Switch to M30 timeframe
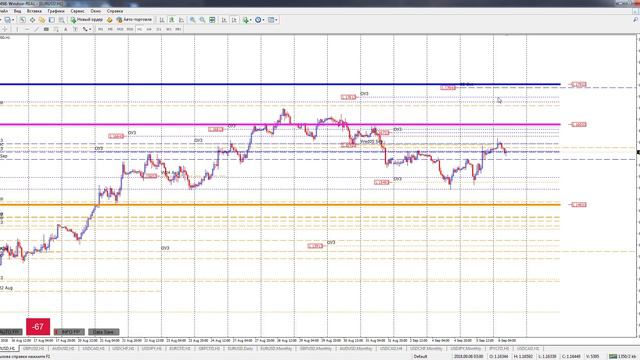Viewport: 640px width, 360px height. 130,29
